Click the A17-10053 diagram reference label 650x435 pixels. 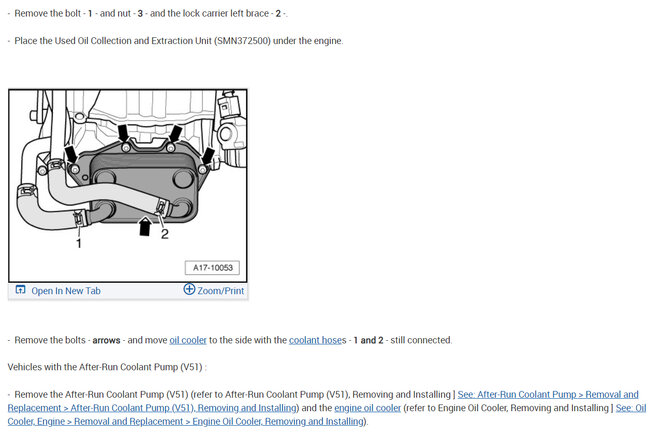click(212, 267)
